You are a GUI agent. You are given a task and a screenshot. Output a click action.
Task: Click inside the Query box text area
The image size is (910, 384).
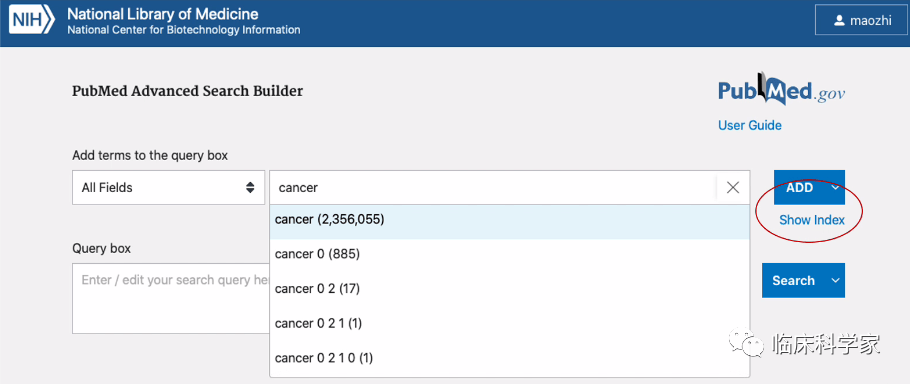point(171,298)
